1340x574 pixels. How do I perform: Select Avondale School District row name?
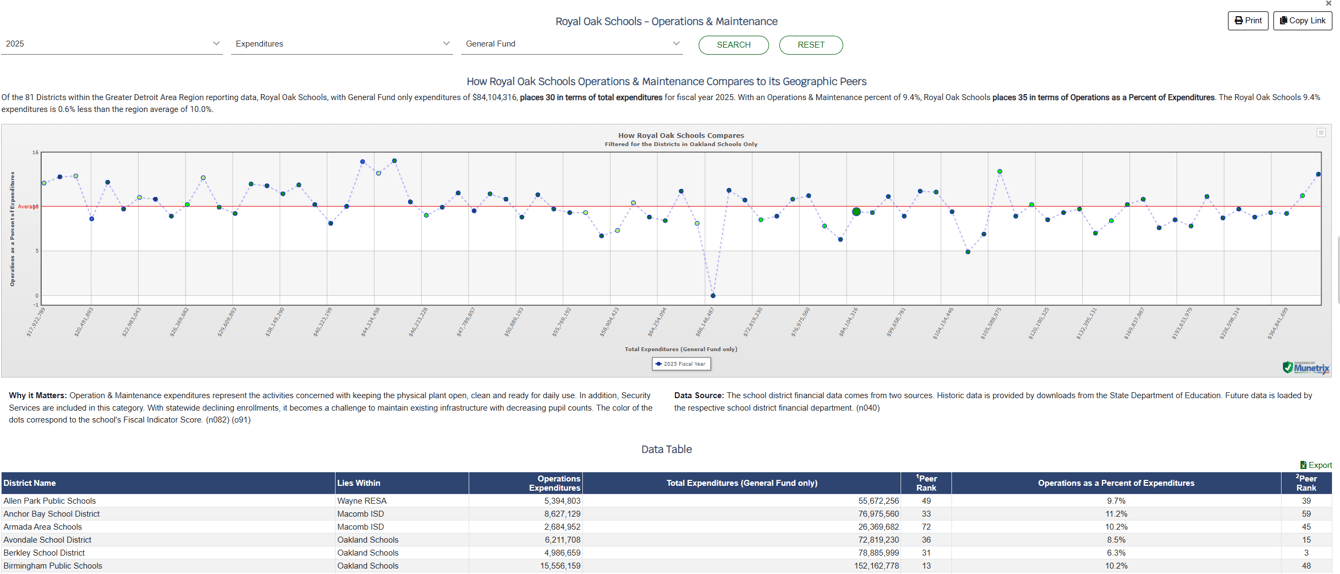(x=47, y=540)
